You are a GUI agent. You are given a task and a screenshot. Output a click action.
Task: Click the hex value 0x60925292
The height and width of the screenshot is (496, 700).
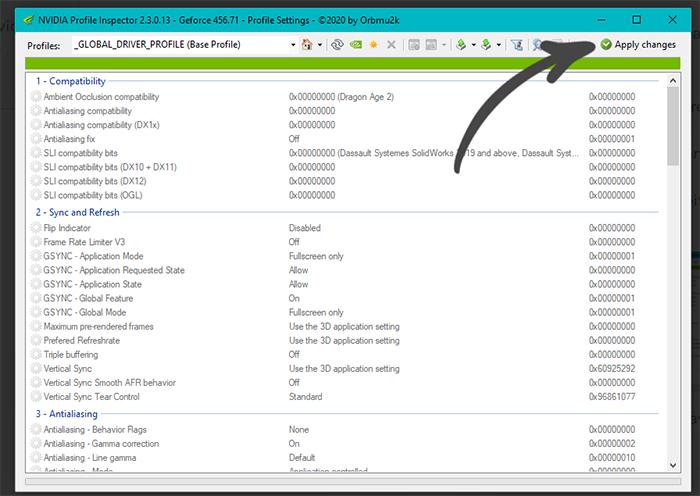coord(612,368)
